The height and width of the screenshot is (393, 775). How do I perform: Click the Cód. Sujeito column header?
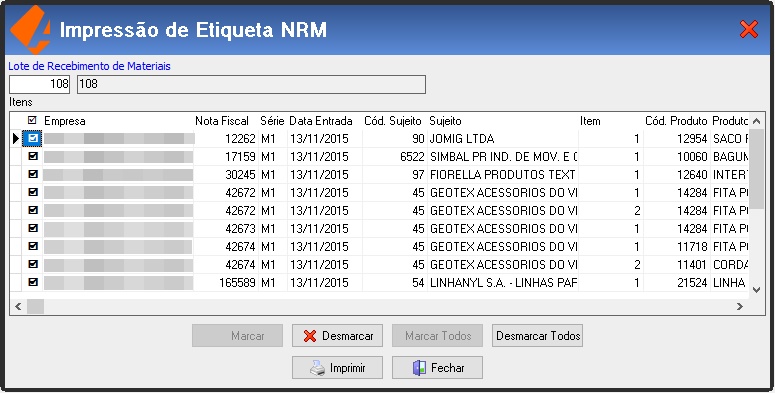pos(394,121)
